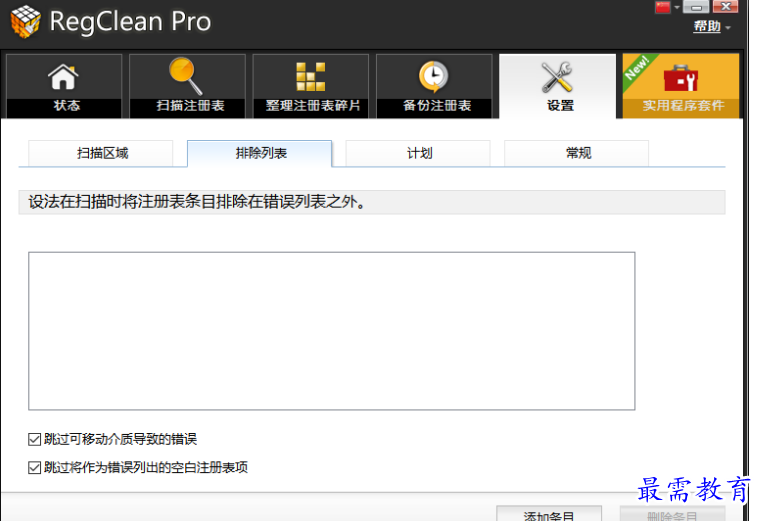Open the 整理注册表碎片 defrag tab
Image resolution: width=759 pixels, height=521 pixels.
pyautogui.click(x=311, y=86)
